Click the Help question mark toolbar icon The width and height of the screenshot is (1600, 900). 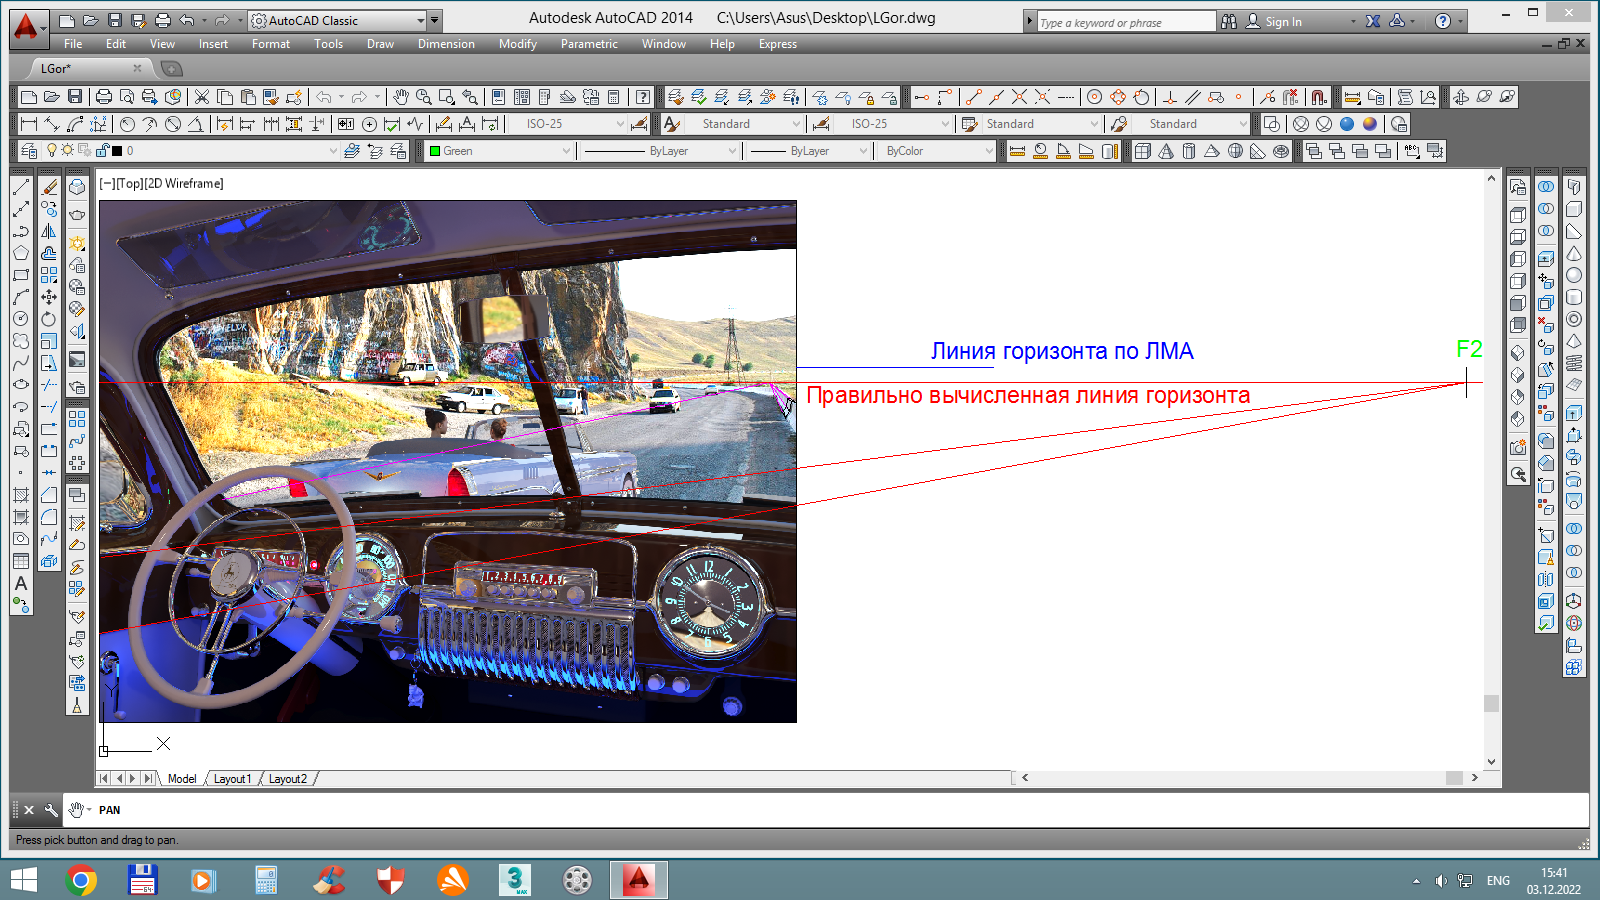coord(643,97)
